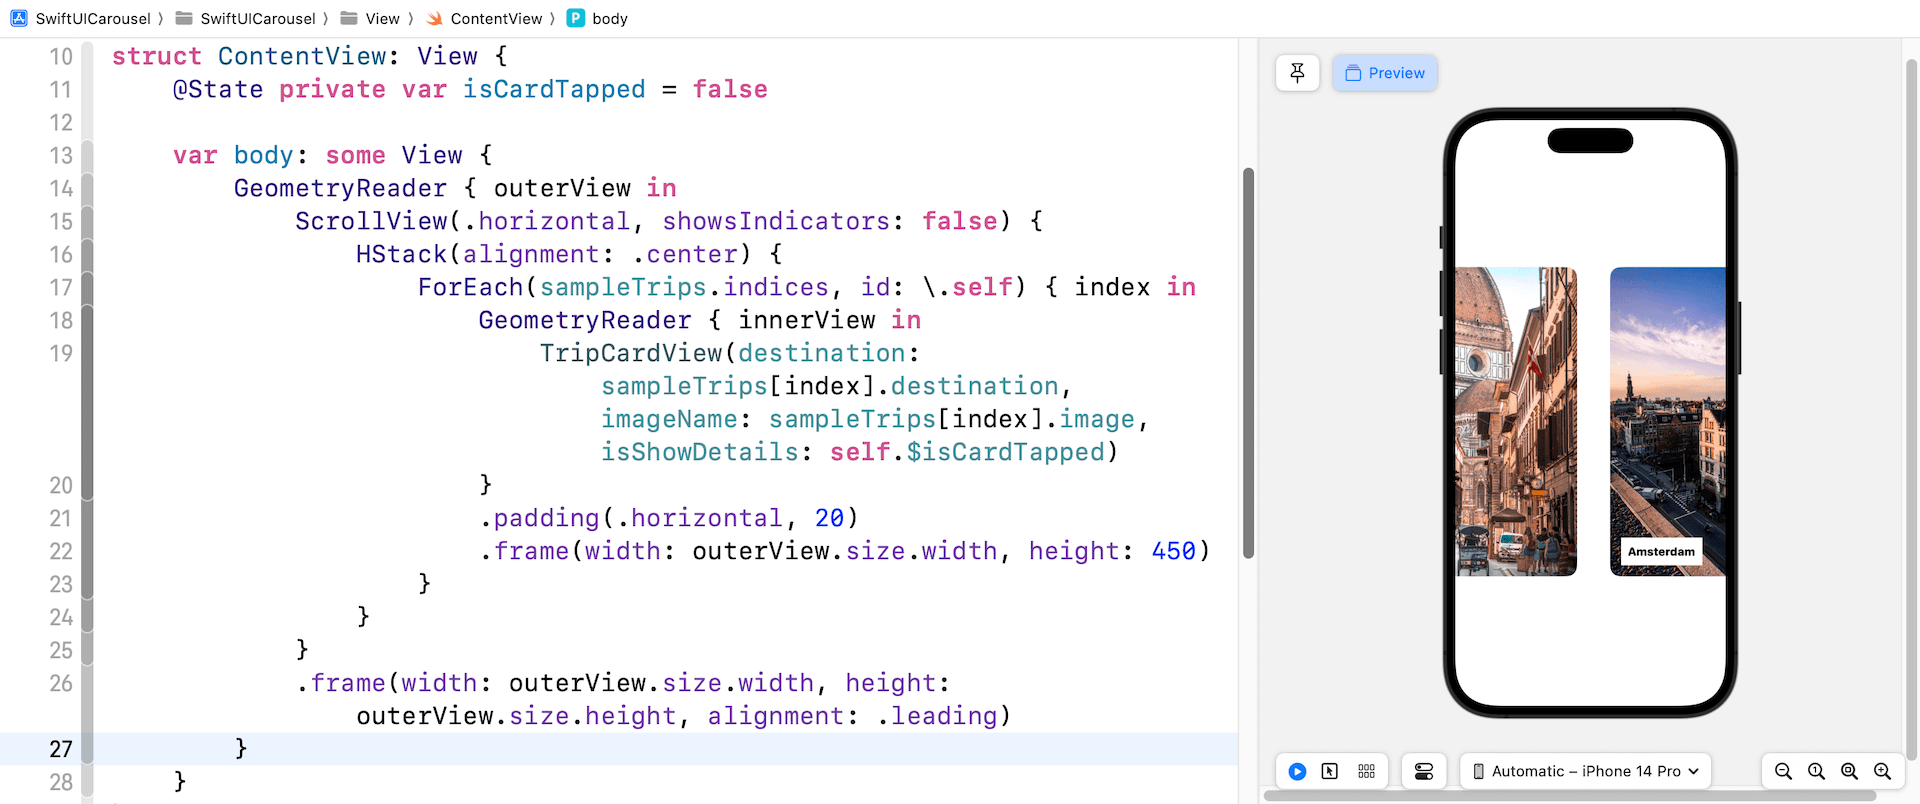
Task: Open the Automatic – iPhone 14 Pro device menu
Action: tap(1586, 771)
